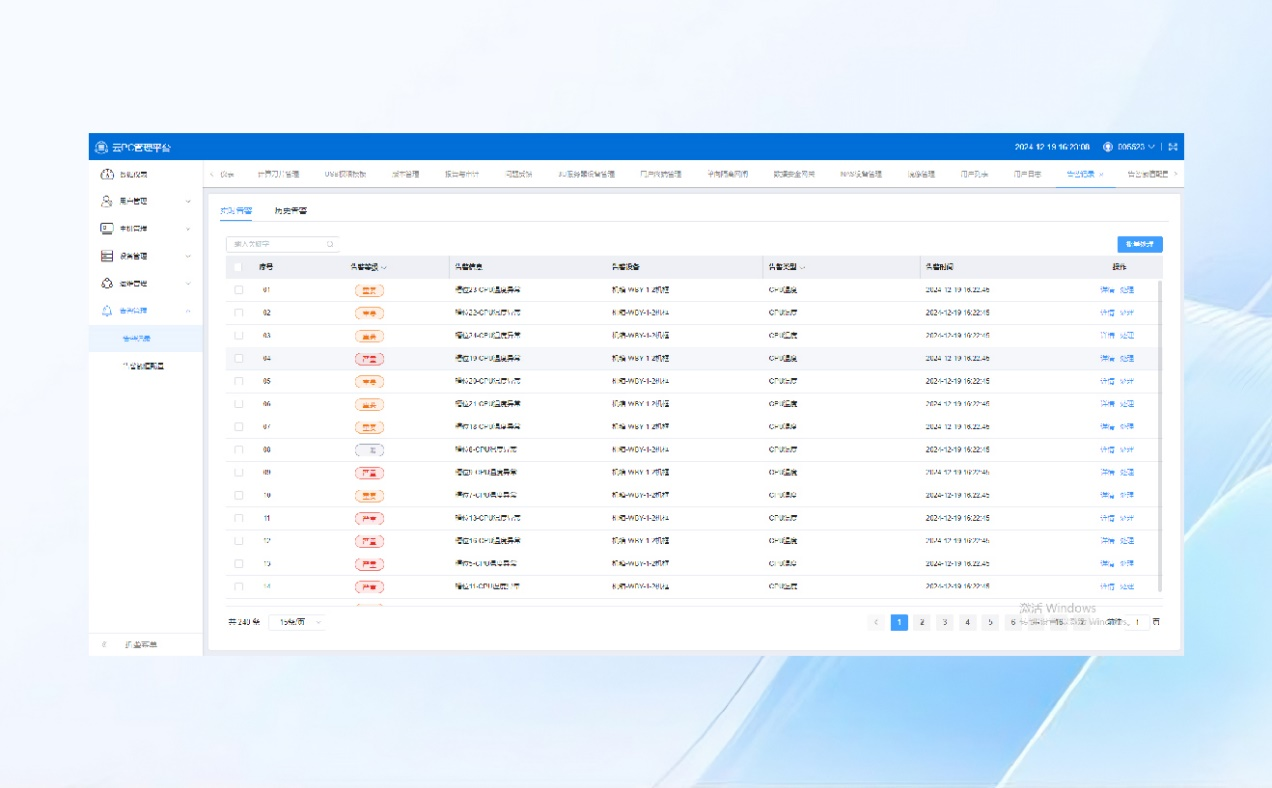Click the user avatar icon beside 006523
Image resolution: width=1272 pixels, height=788 pixels.
[1108, 147]
